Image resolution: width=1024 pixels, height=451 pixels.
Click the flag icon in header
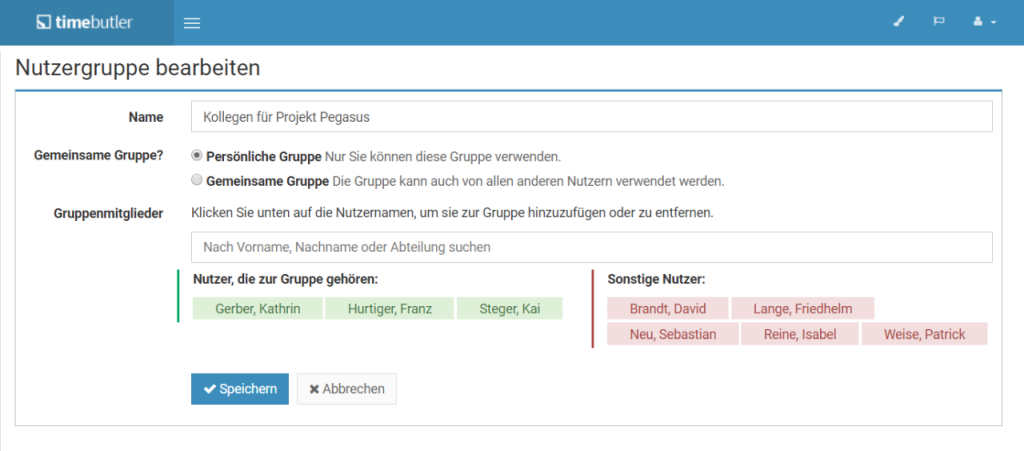click(939, 22)
